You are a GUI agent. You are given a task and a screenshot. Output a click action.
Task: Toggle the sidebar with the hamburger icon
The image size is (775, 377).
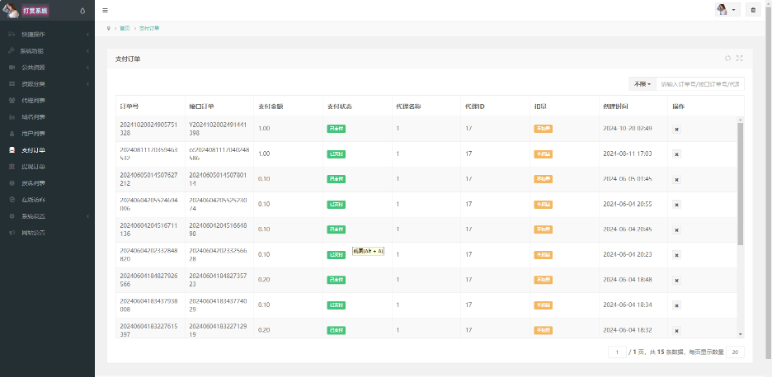pos(105,10)
